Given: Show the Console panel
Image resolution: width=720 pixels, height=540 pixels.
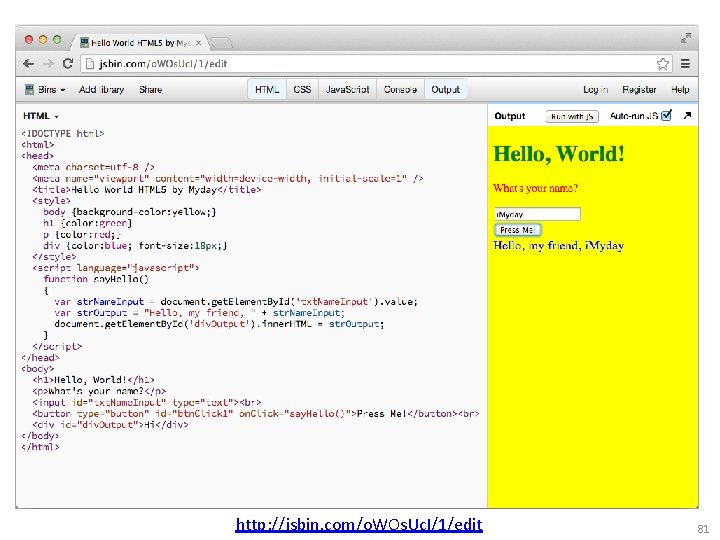Looking at the screenshot, I should tap(400, 90).
